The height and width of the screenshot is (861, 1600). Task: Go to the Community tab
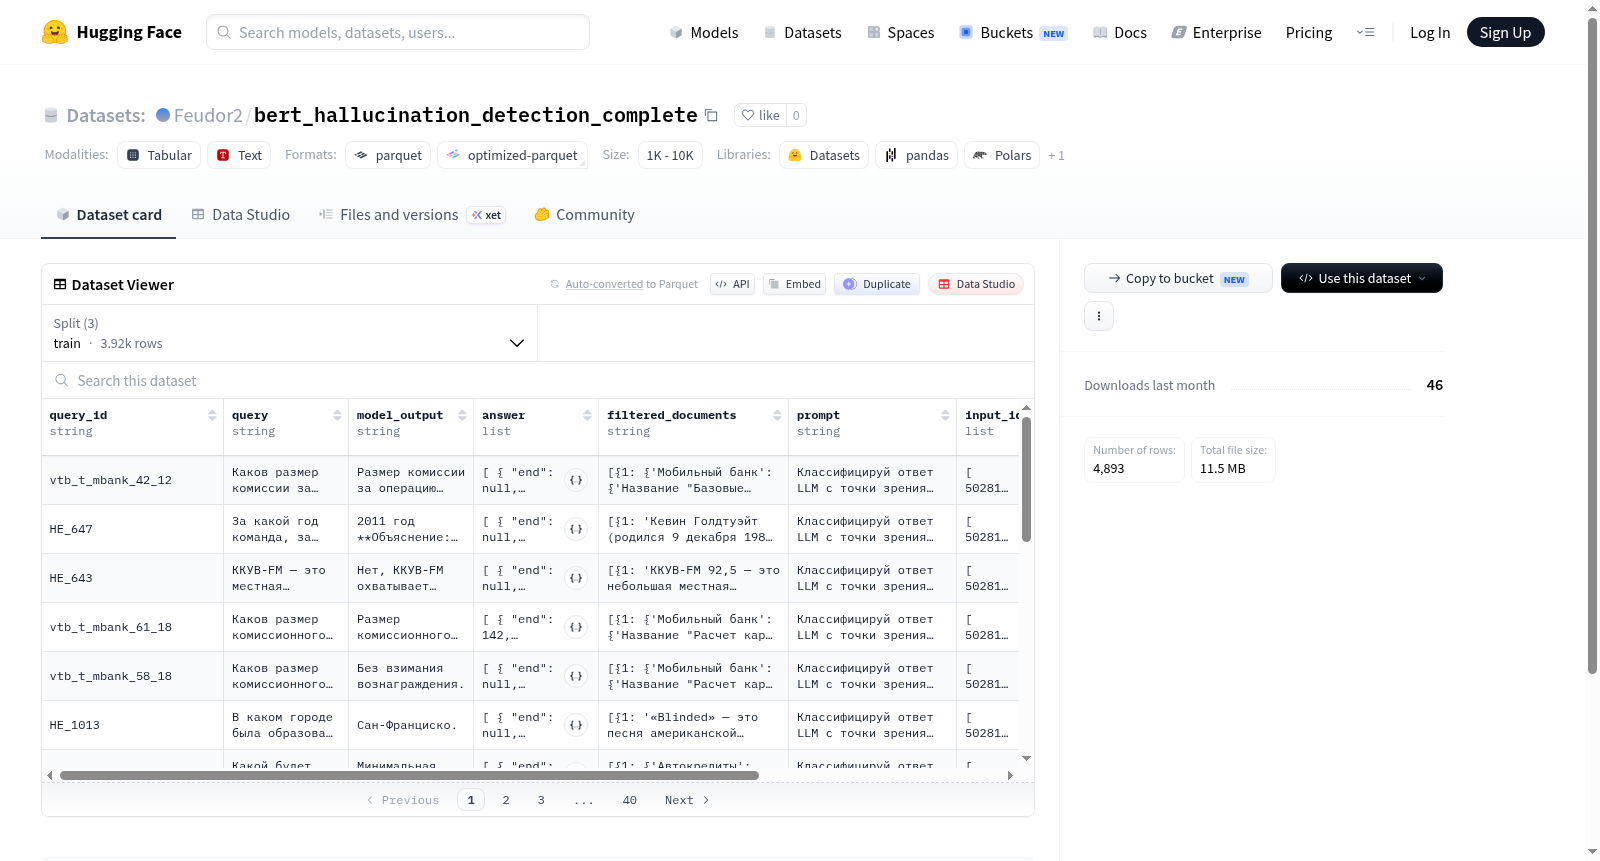(x=585, y=215)
